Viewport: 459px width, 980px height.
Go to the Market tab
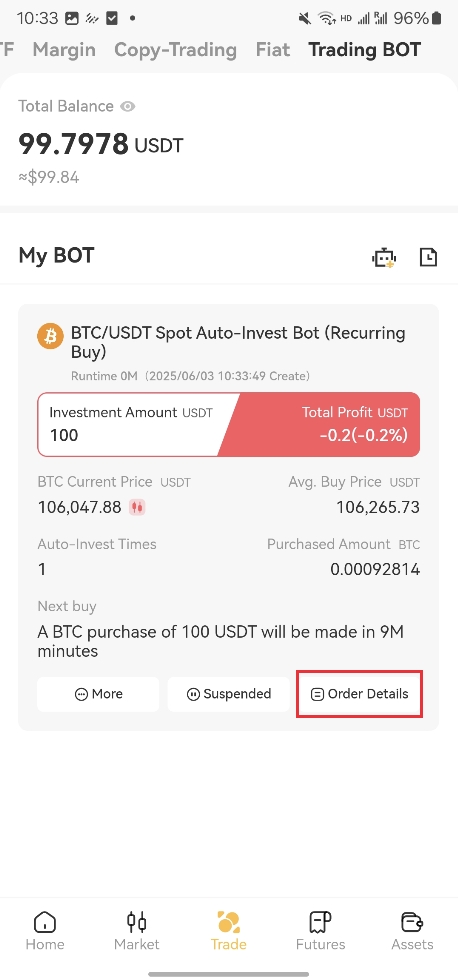click(x=136, y=931)
